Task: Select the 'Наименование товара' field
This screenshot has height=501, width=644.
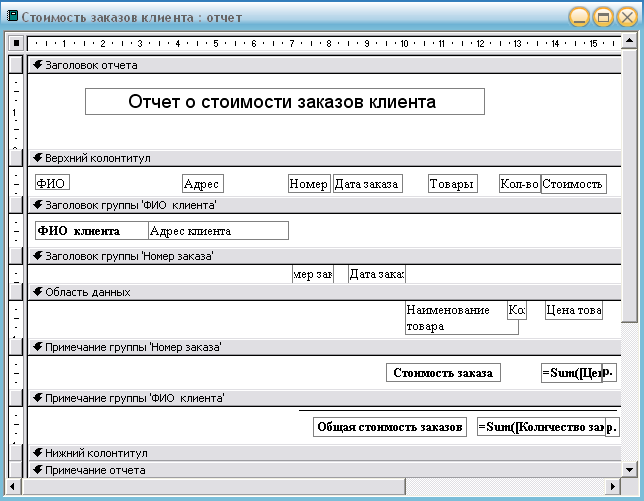Action: [x=455, y=318]
